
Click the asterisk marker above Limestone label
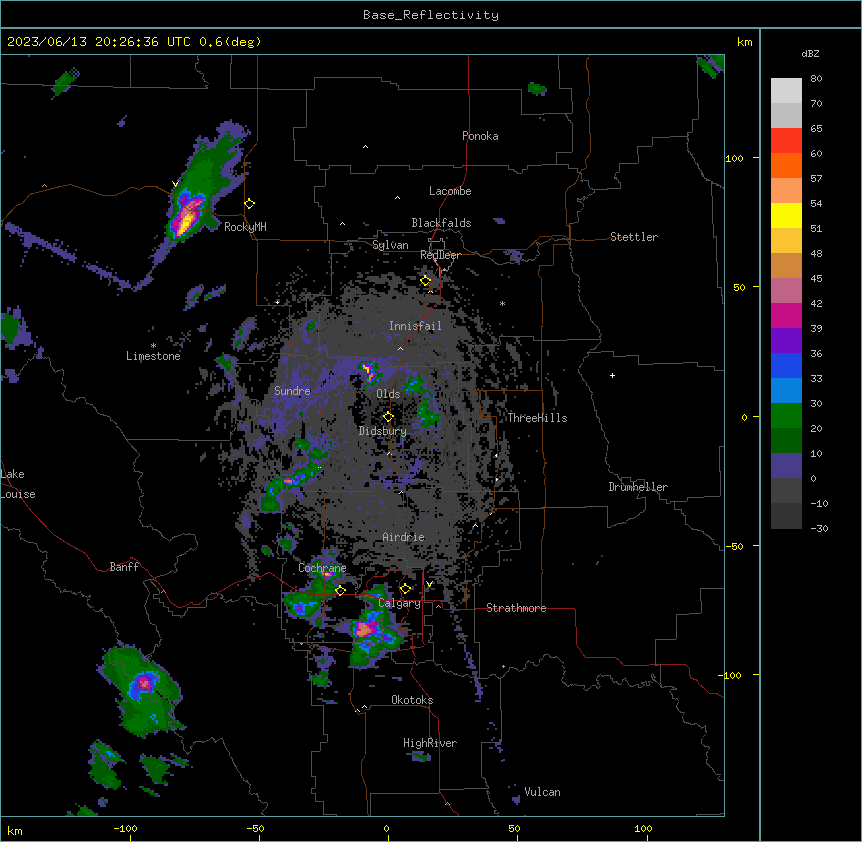[x=153, y=346]
